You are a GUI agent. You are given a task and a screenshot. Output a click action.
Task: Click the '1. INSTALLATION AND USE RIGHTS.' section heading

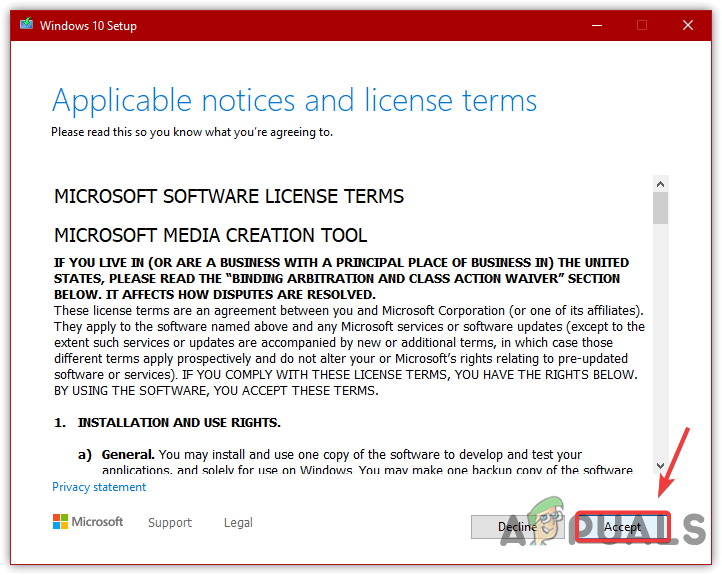168,423
